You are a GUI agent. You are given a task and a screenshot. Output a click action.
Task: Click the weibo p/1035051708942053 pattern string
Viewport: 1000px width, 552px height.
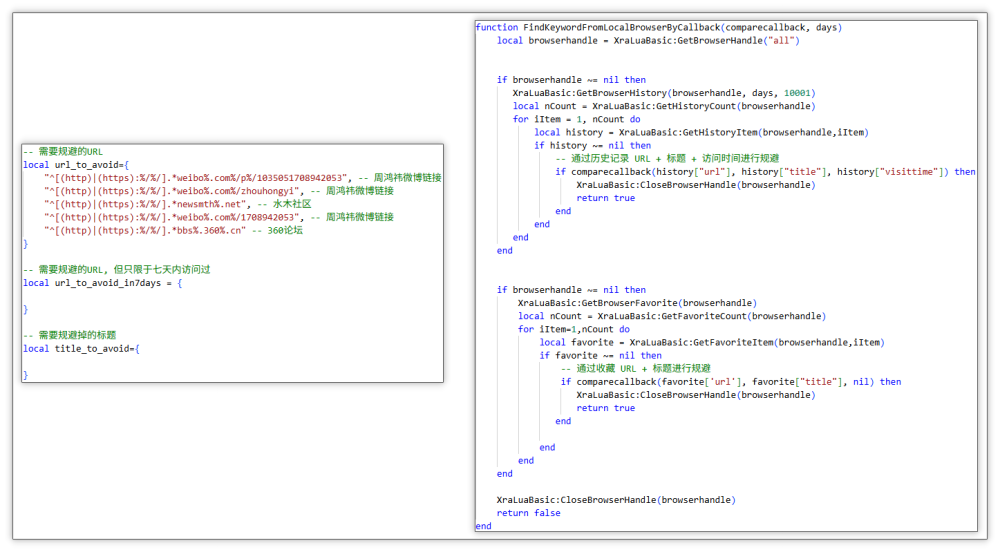(x=196, y=177)
